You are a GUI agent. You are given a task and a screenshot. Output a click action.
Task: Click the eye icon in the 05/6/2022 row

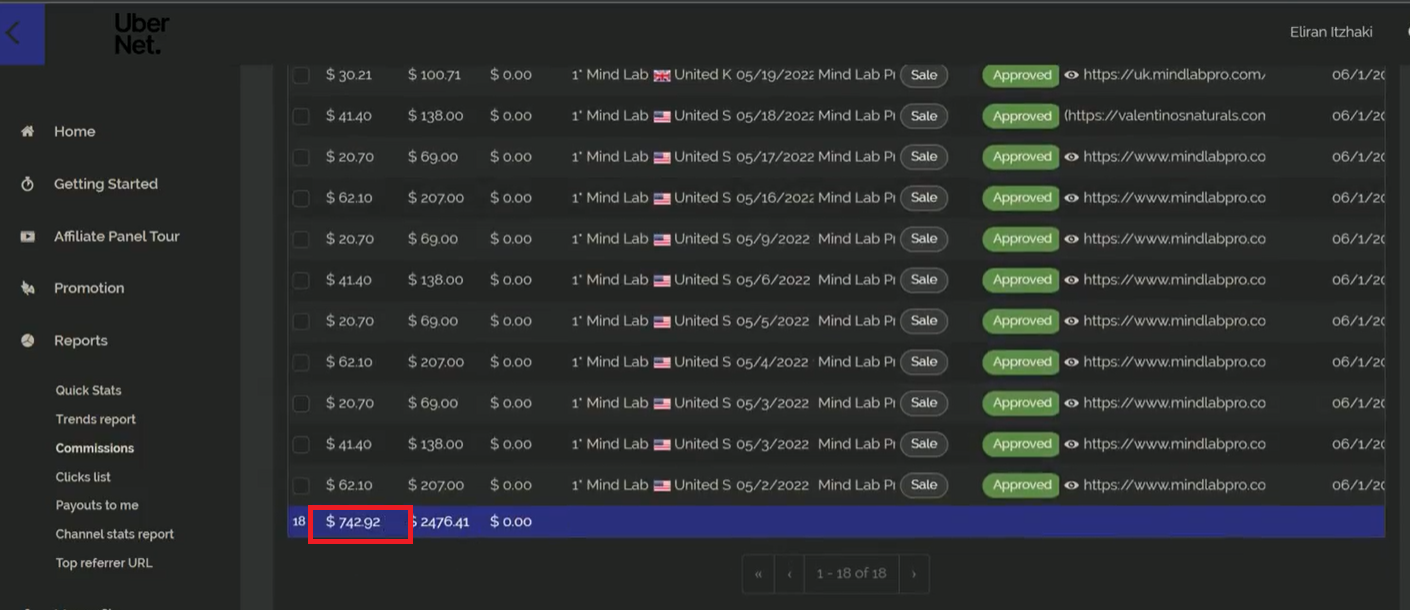1071,280
